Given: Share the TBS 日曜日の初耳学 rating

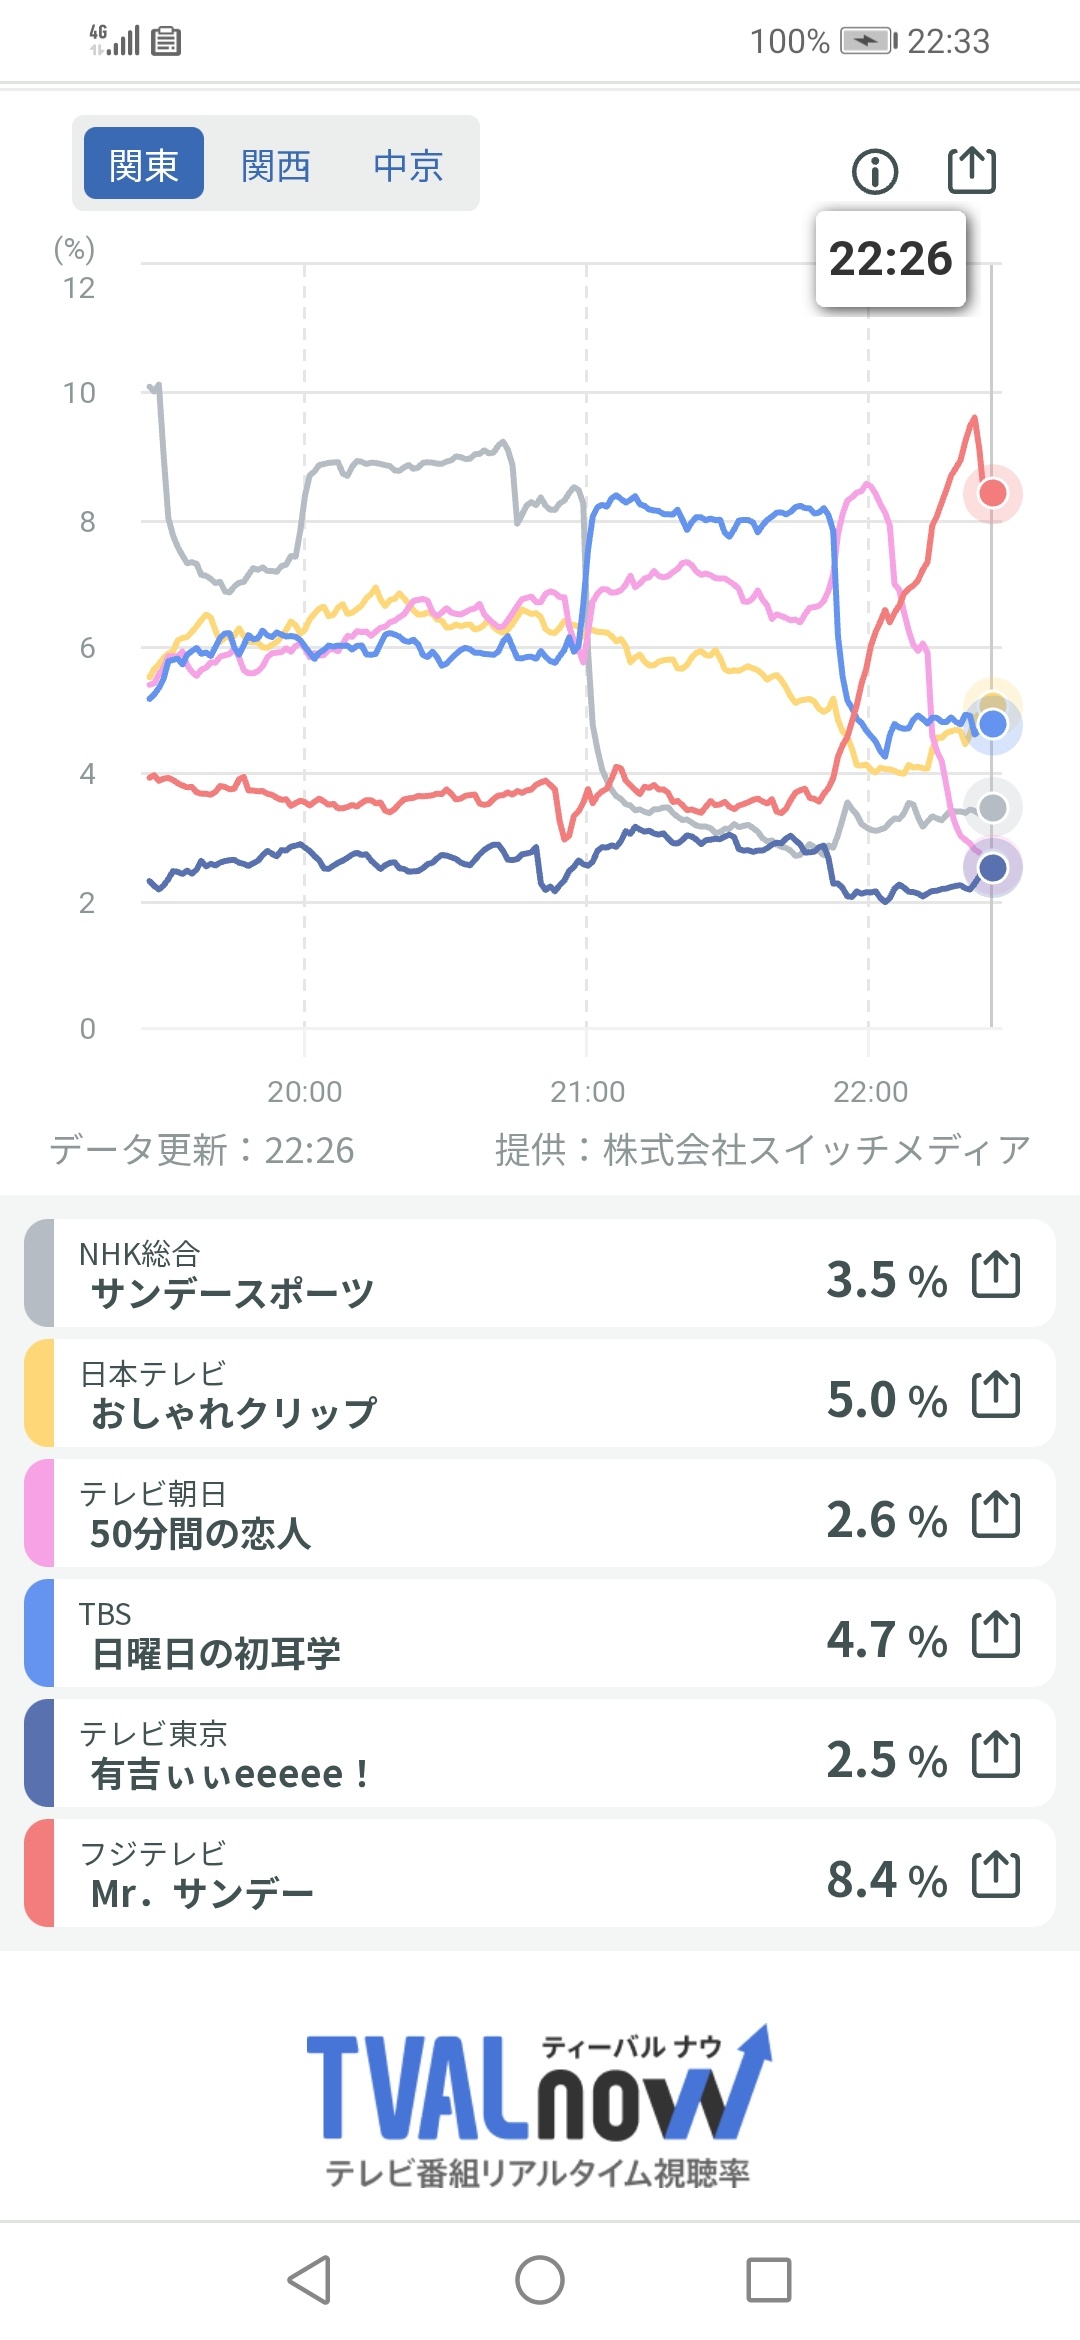Looking at the screenshot, I should pyautogui.click(x=996, y=1635).
